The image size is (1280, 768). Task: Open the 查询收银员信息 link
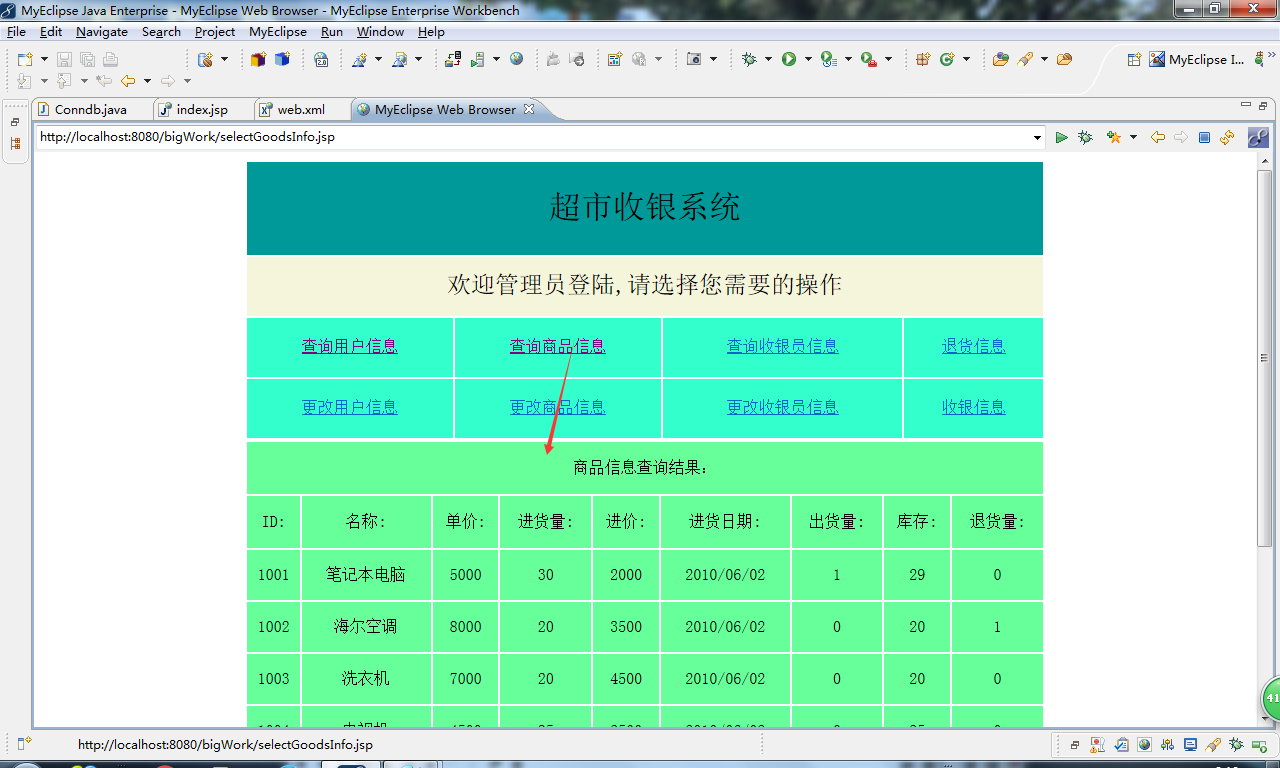pos(782,346)
